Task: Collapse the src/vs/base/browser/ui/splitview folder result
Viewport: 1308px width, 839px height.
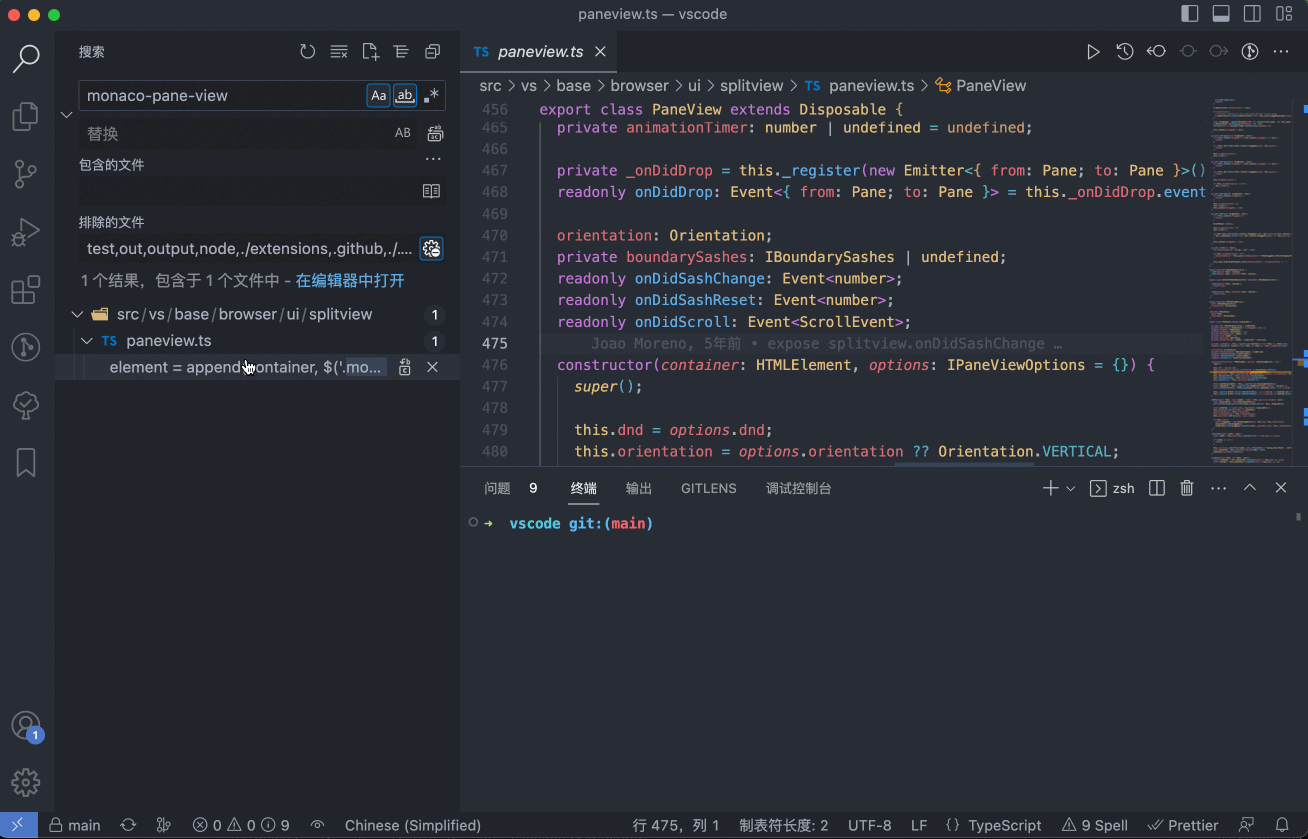Action: 77,314
